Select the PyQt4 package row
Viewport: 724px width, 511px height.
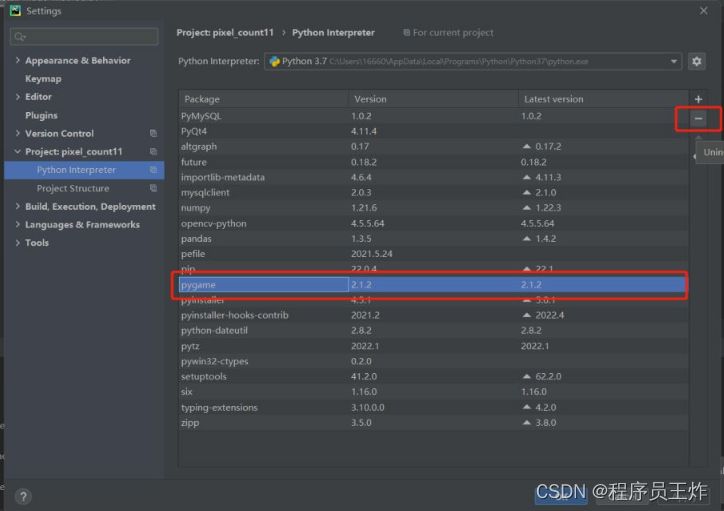pyautogui.click(x=433, y=131)
